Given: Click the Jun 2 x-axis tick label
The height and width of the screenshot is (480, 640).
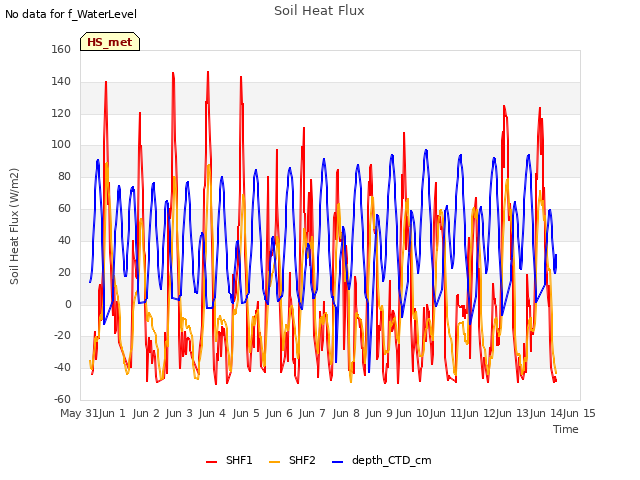Looking at the screenshot, I should 146,413.
